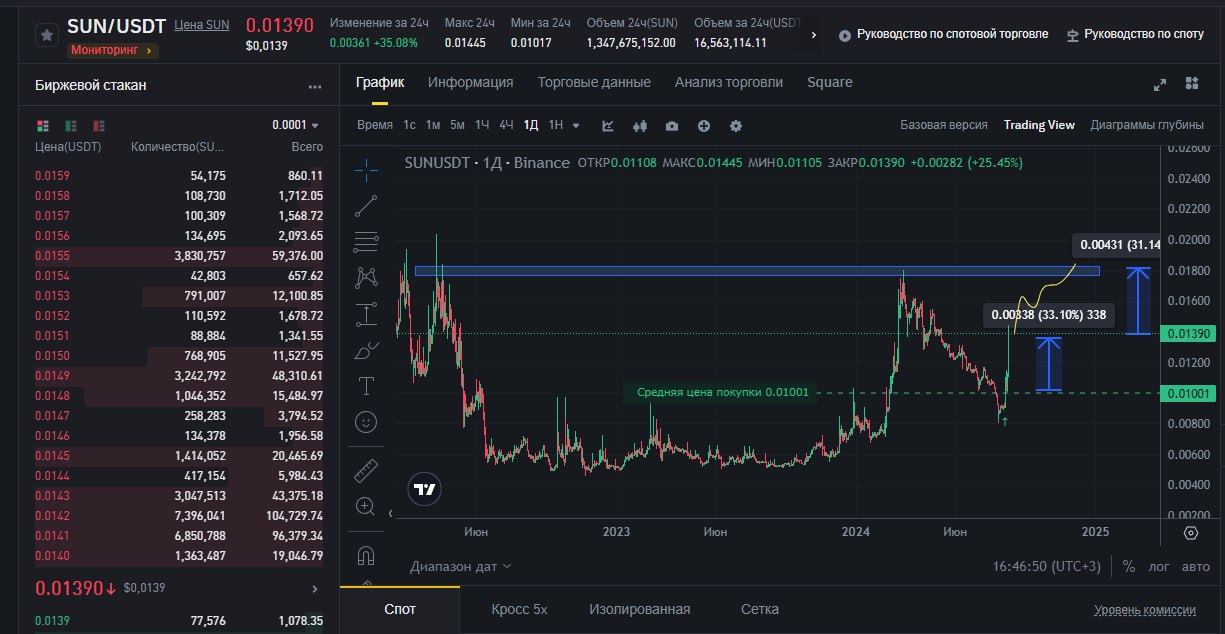Change candlestick chart type
The image size is (1225, 634).
(640, 125)
